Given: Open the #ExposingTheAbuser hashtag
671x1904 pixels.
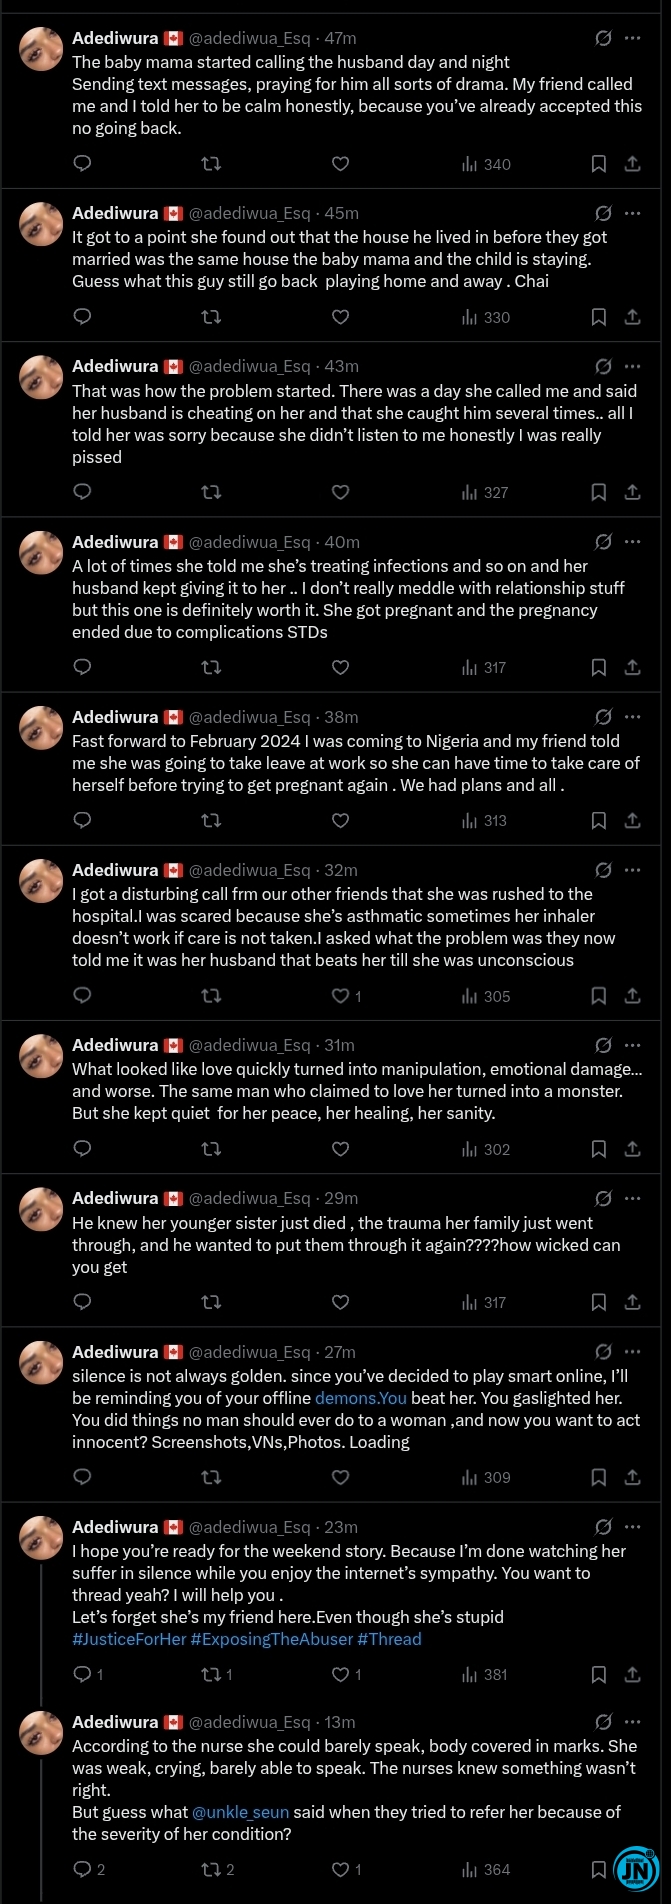Looking at the screenshot, I should pyautogui.click(x=272, y=1639).
